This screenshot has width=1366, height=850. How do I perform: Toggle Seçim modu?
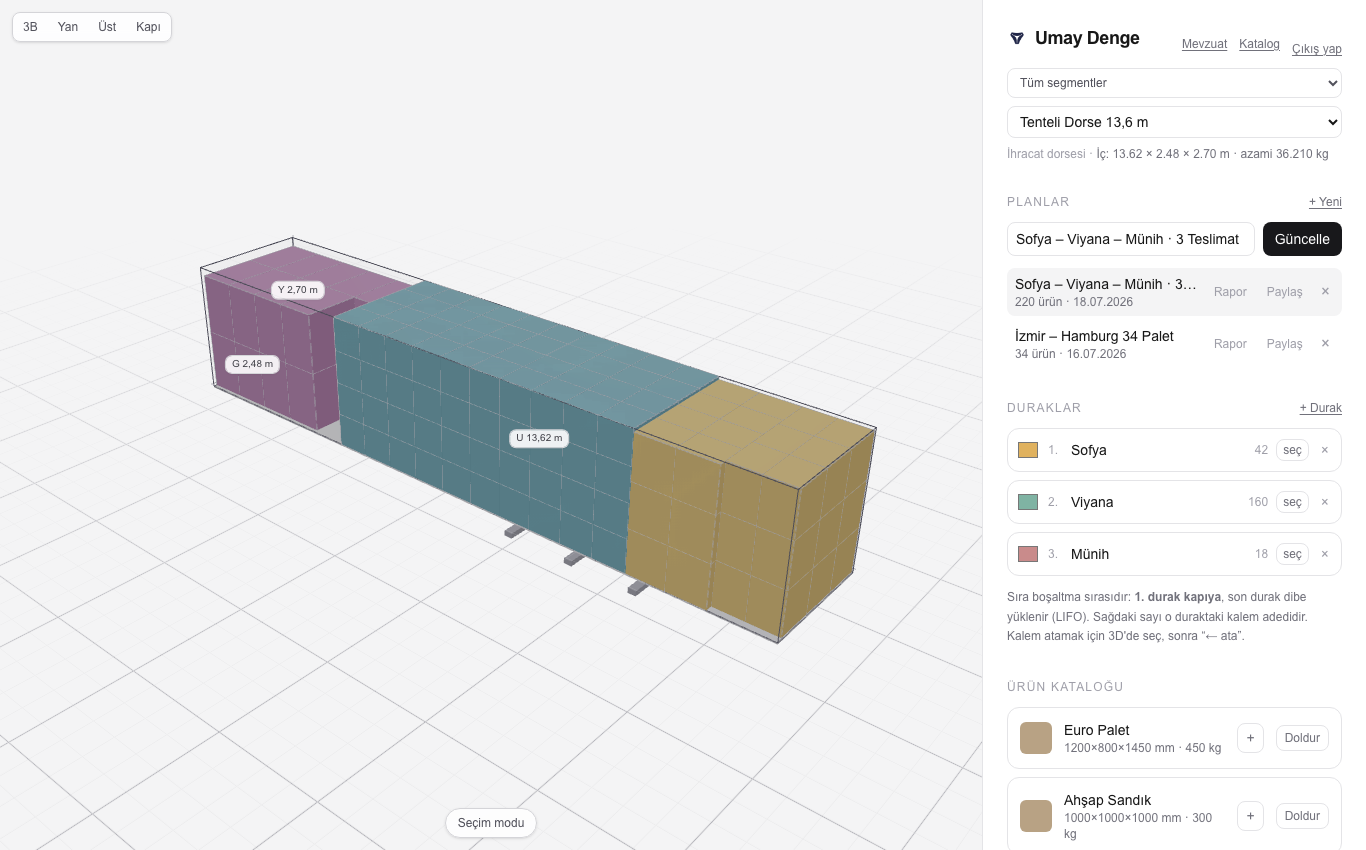coord(491,823)
